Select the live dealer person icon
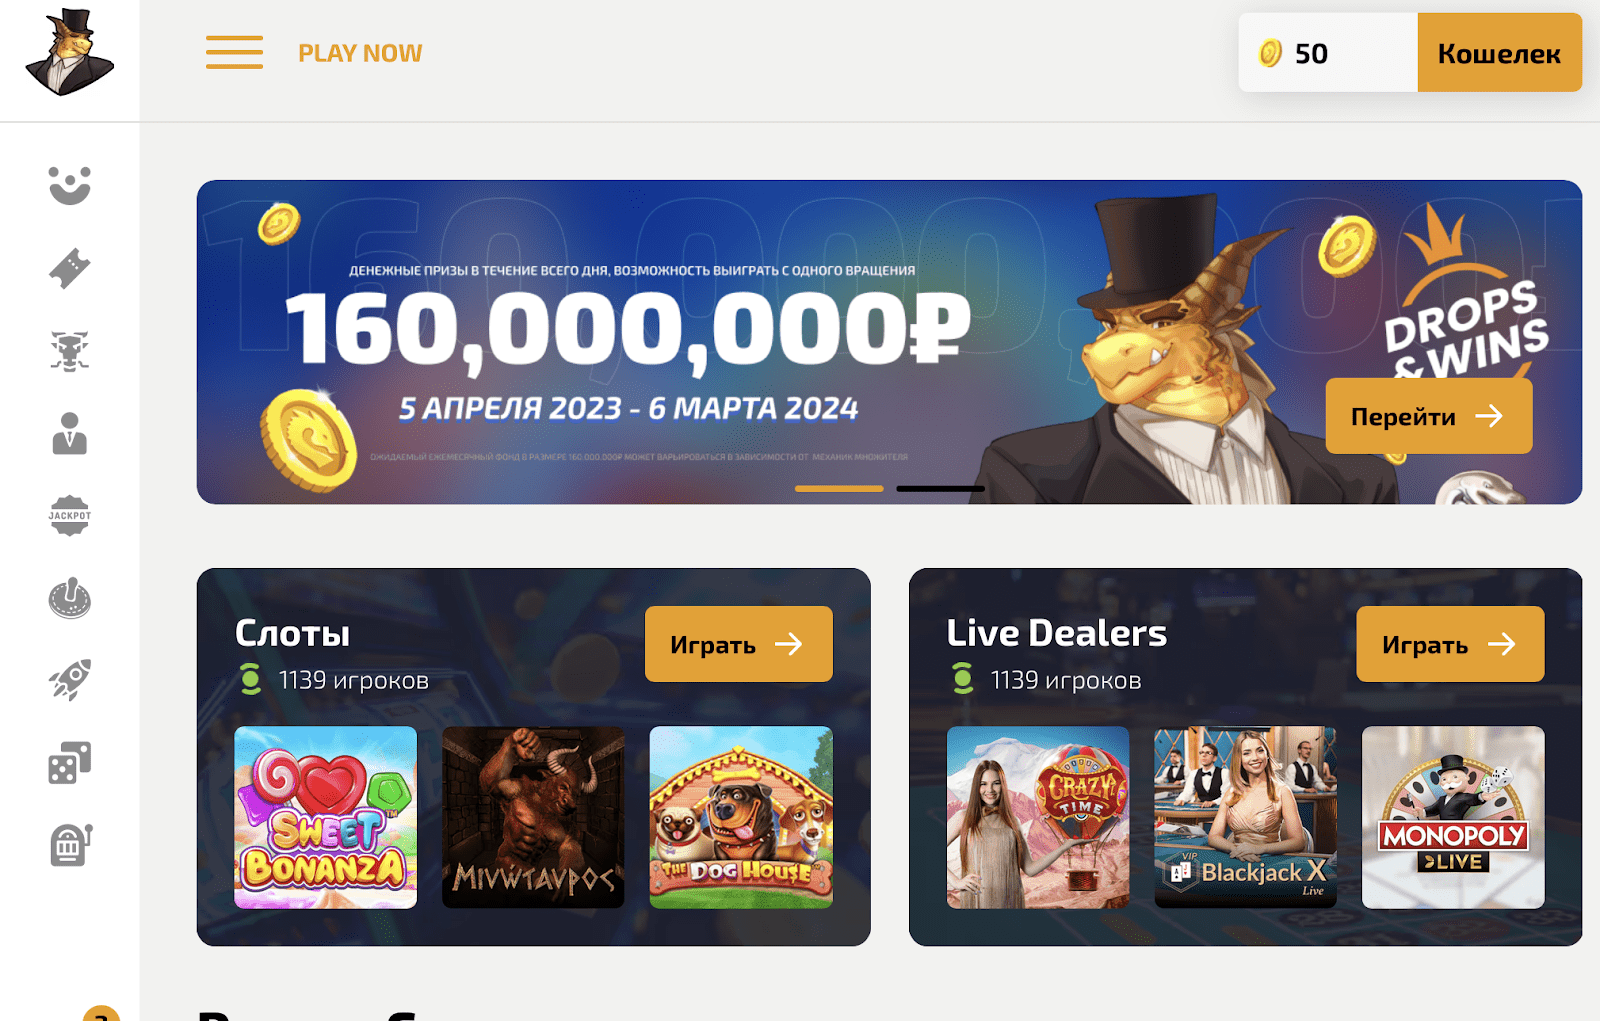Viewport: 1600px width, 1021px height. pyautogui.click(x=70, y=434)
